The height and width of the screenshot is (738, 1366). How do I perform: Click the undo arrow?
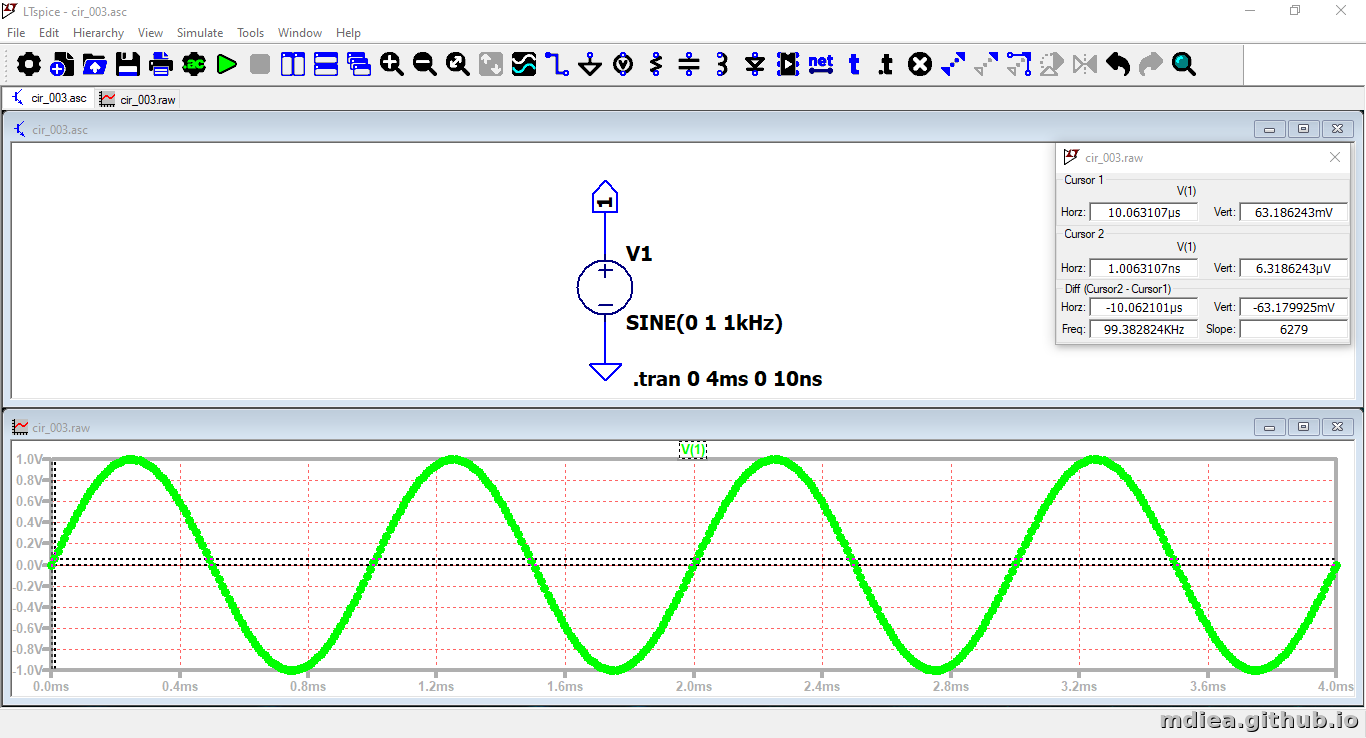(x=1118, y=65)
